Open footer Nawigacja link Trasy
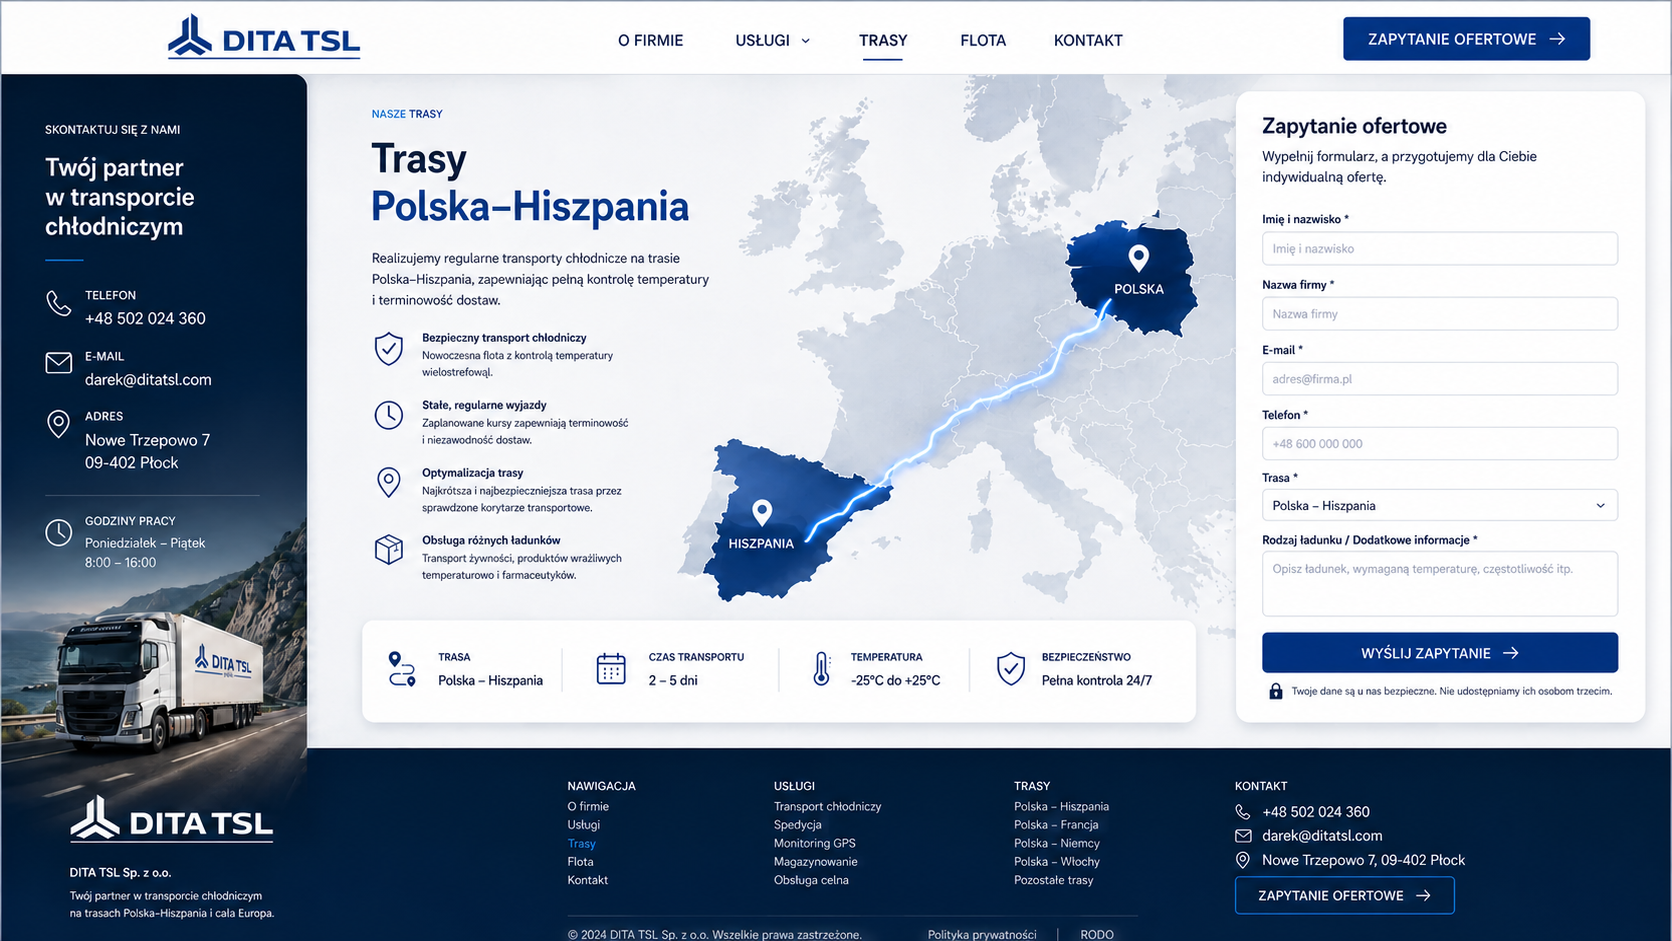Screen dimensions: 1672x941 [582, 843]
